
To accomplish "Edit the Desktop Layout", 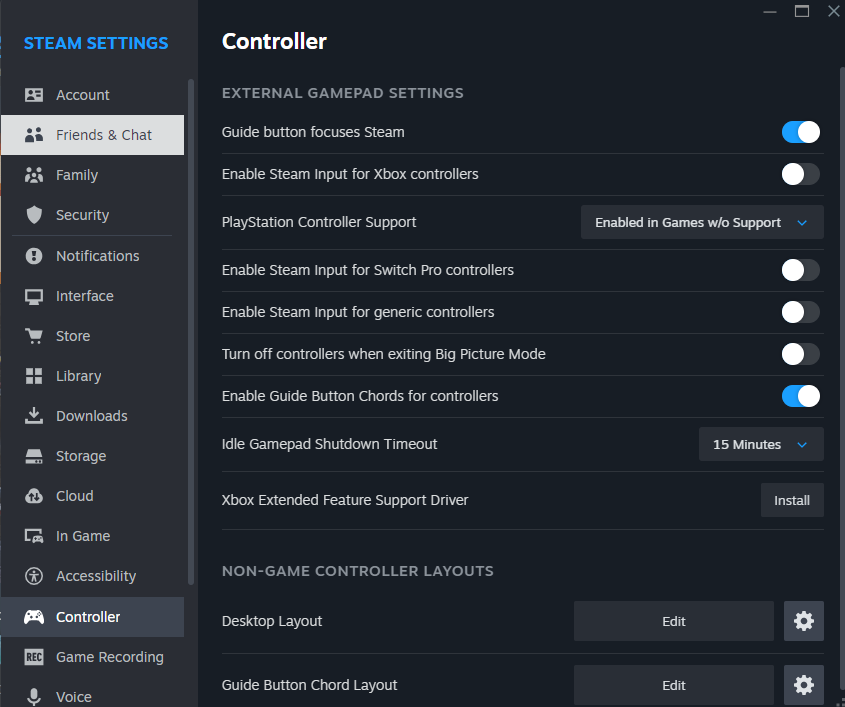I will click(674, 621).
